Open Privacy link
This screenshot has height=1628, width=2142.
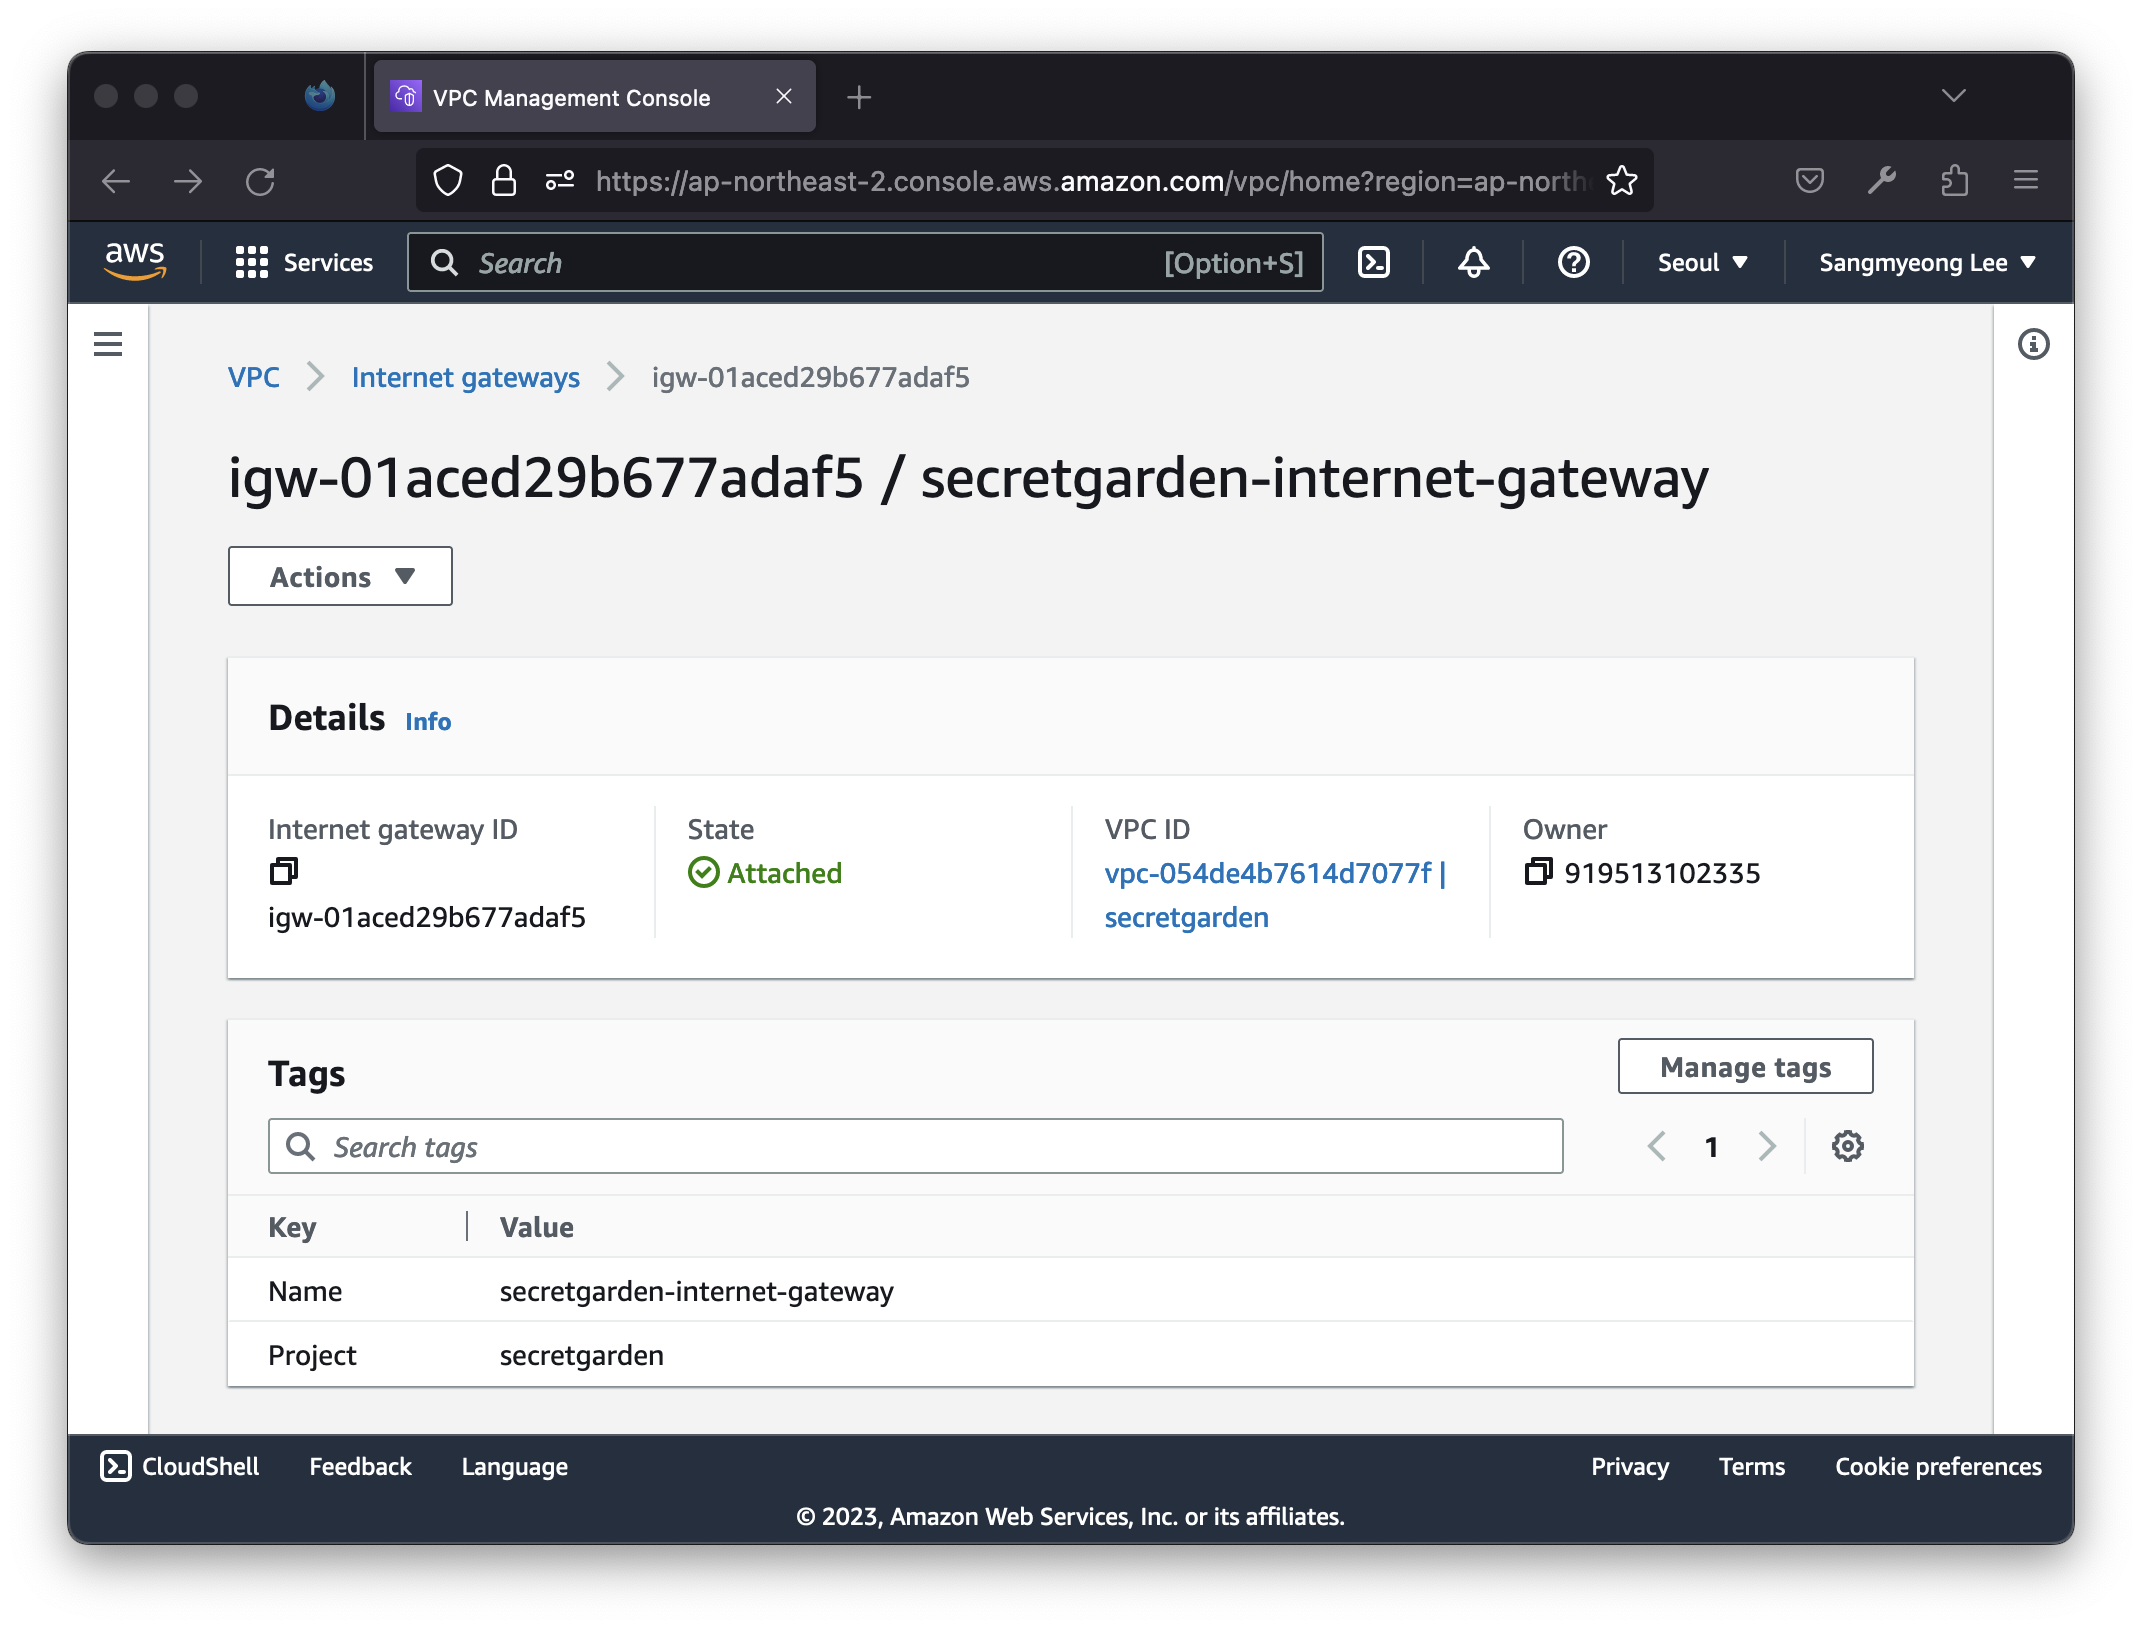pos(1630,1466)
